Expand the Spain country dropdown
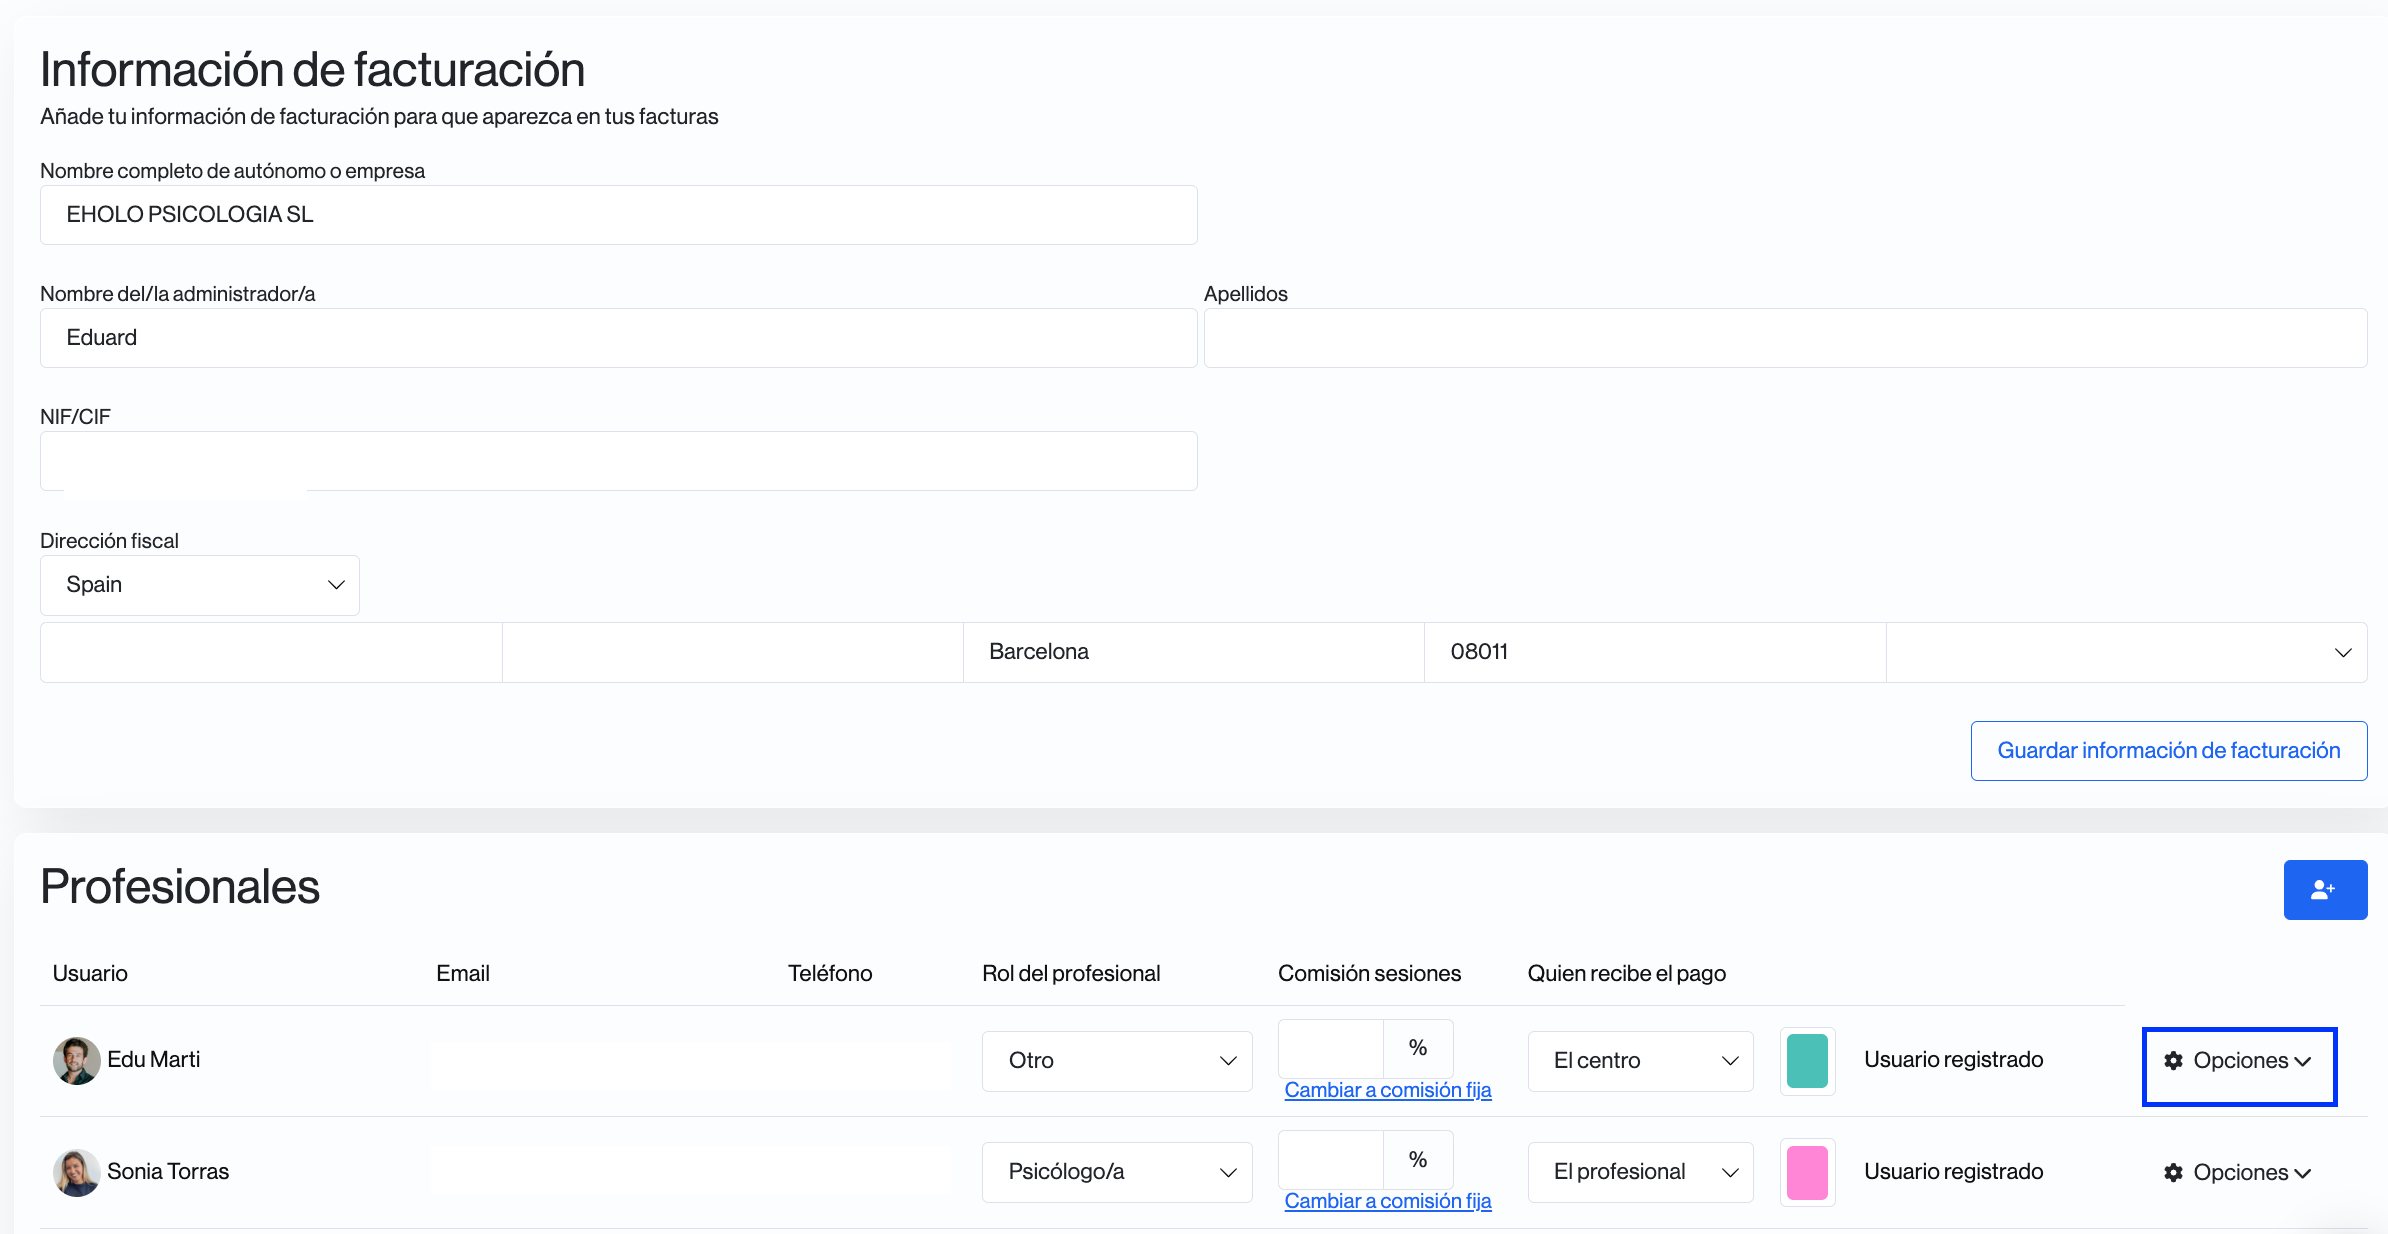 [199, 585]
